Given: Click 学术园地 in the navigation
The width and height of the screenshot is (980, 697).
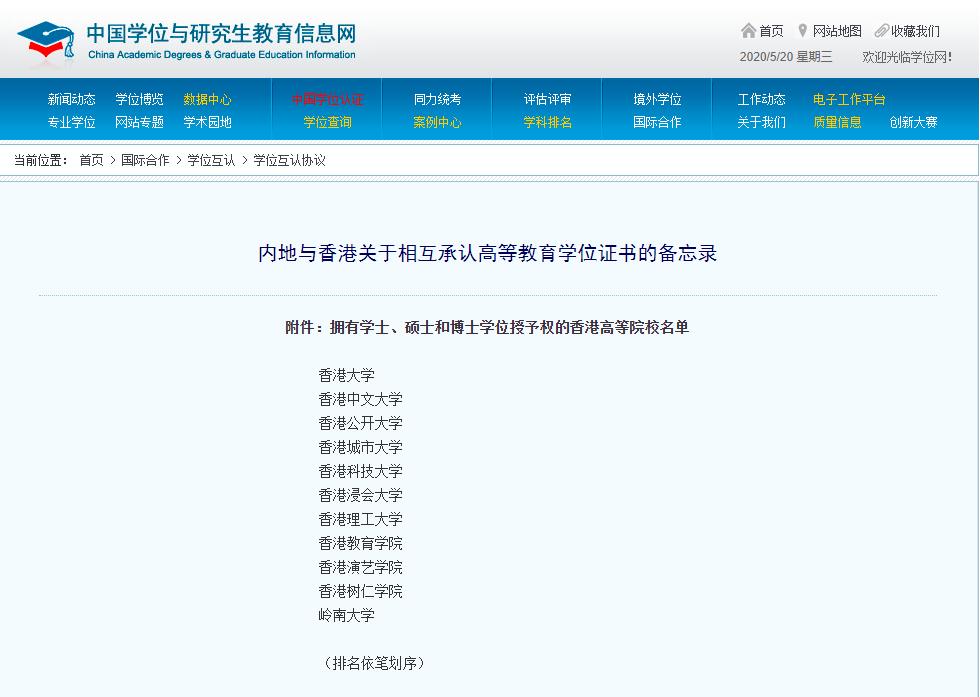Looking at the screenshot, I should pos(208,121).
